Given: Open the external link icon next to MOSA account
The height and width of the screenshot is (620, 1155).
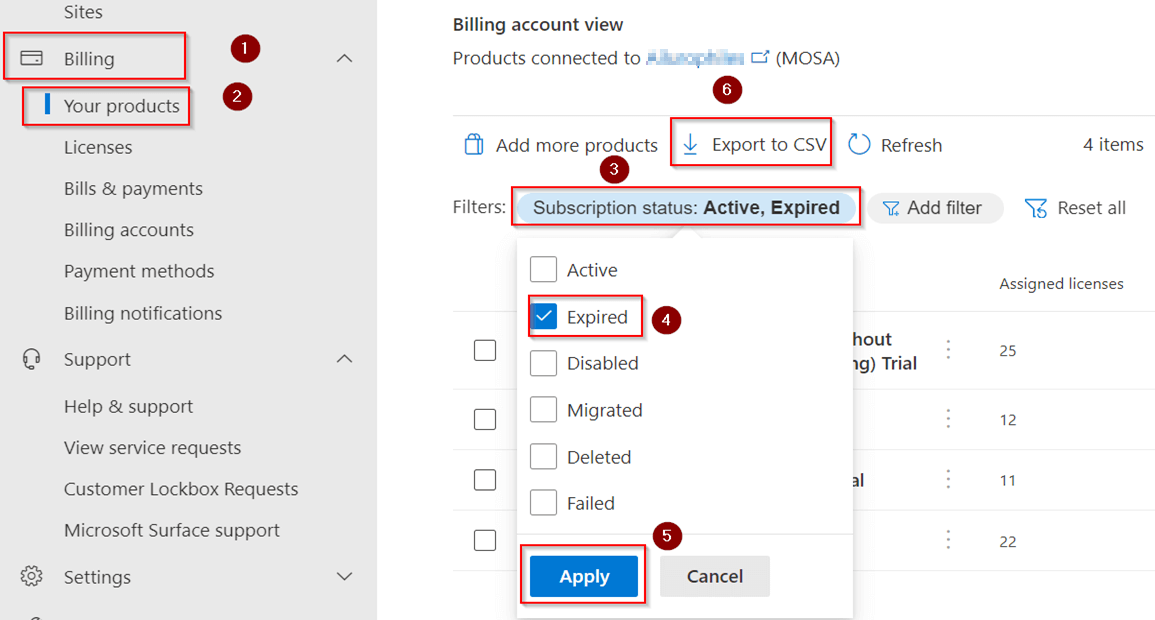Looking at the screenshot, I should tap(760, 57).
